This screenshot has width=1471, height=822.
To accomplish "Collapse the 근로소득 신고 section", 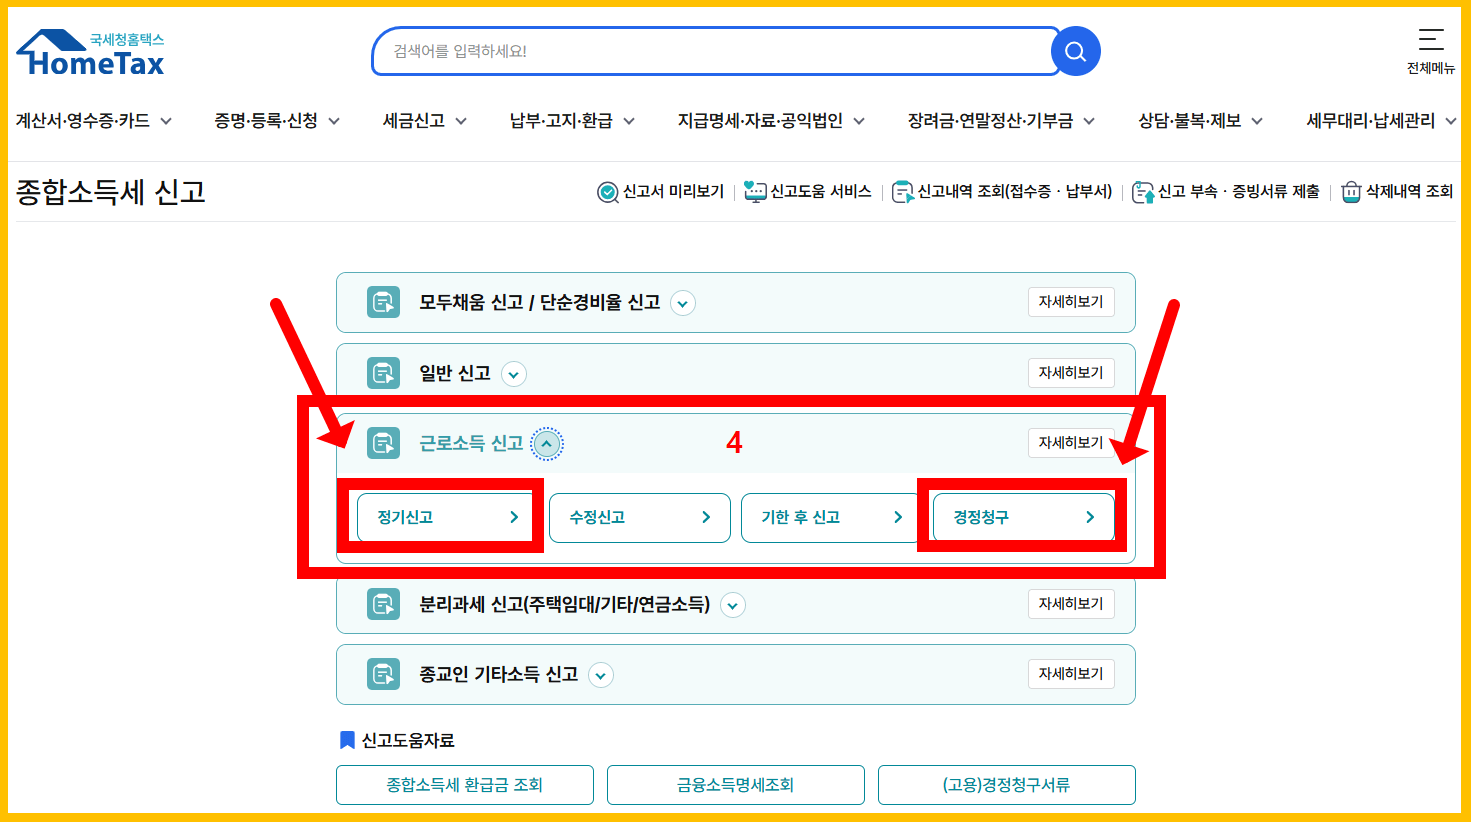I will (545, 443).
